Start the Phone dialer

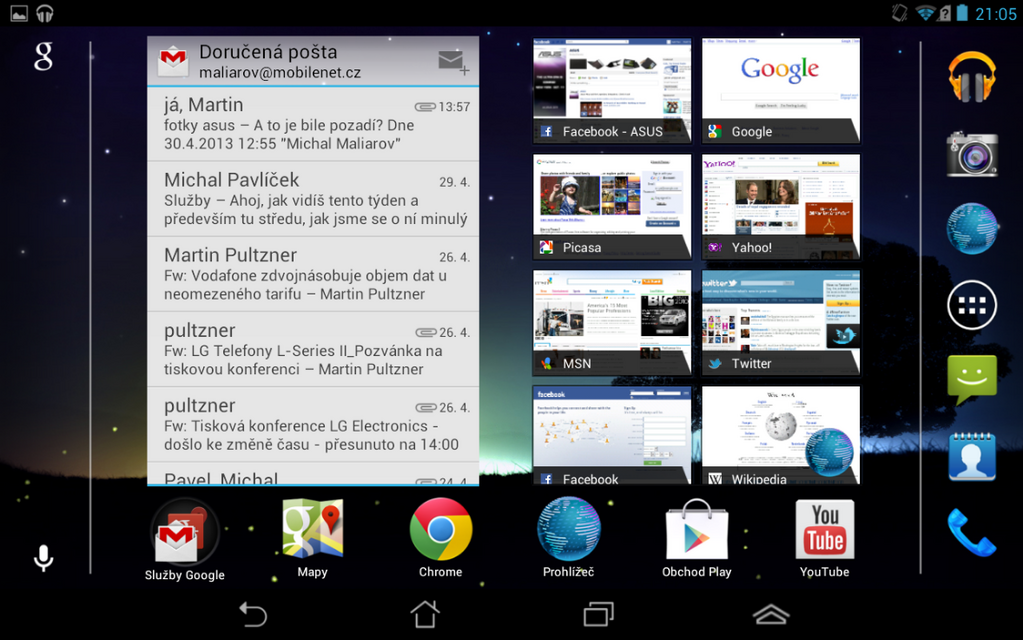tap(971, 531)
